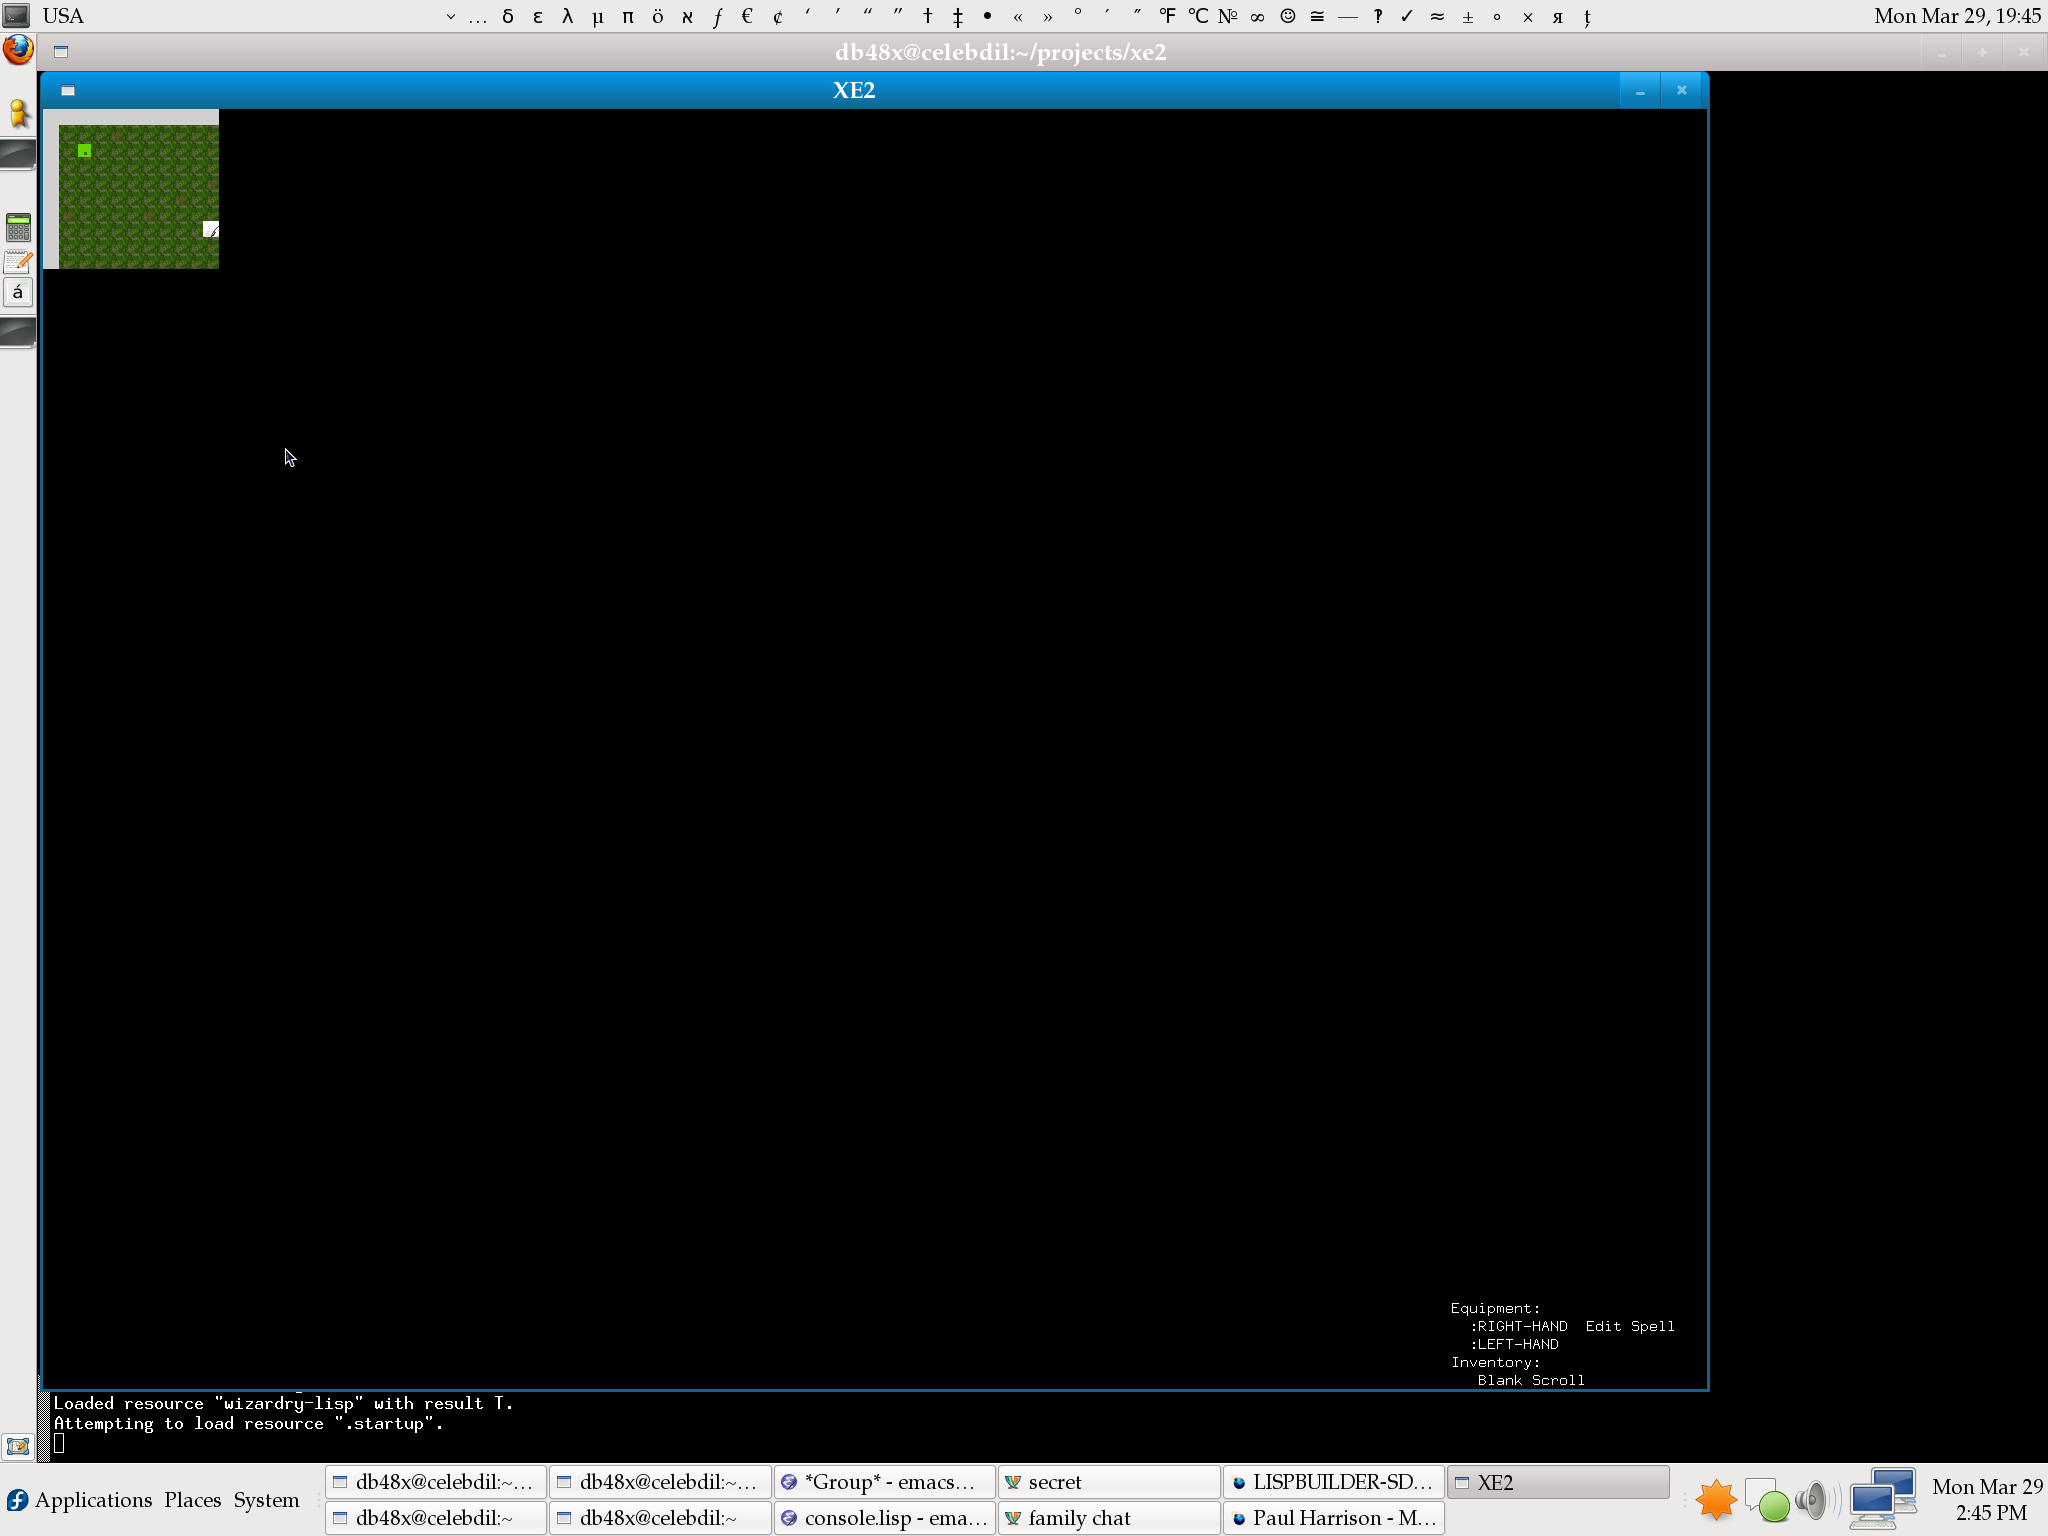Open the yellow AIM buddy icon launcher

click(18, 113)
